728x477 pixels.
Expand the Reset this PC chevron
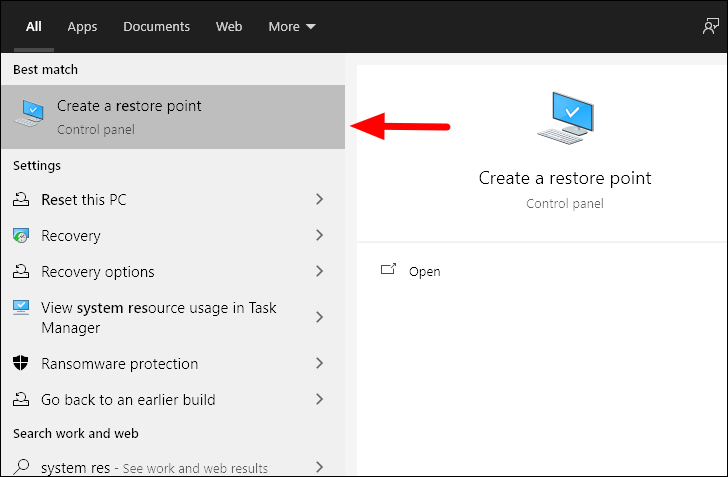point(319,199)
